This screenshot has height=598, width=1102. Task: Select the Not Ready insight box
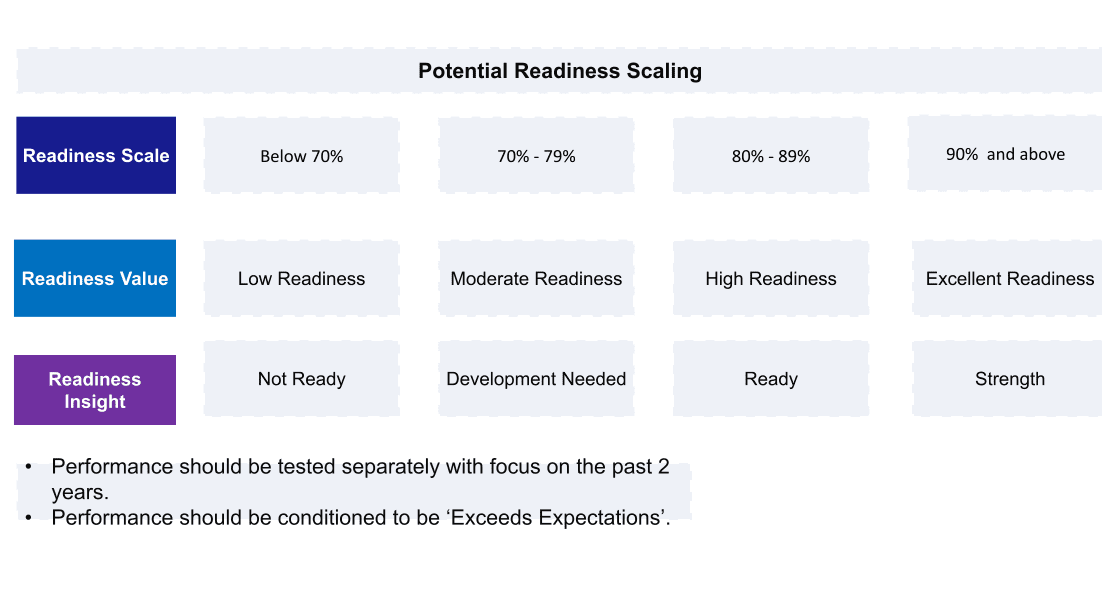[x=302, y=379]
